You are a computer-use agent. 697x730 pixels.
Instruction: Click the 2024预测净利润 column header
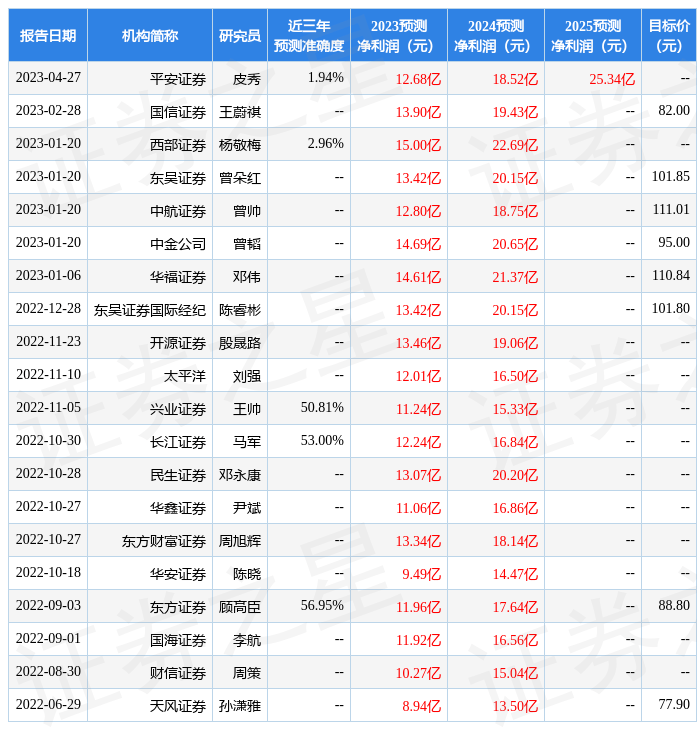496,36
